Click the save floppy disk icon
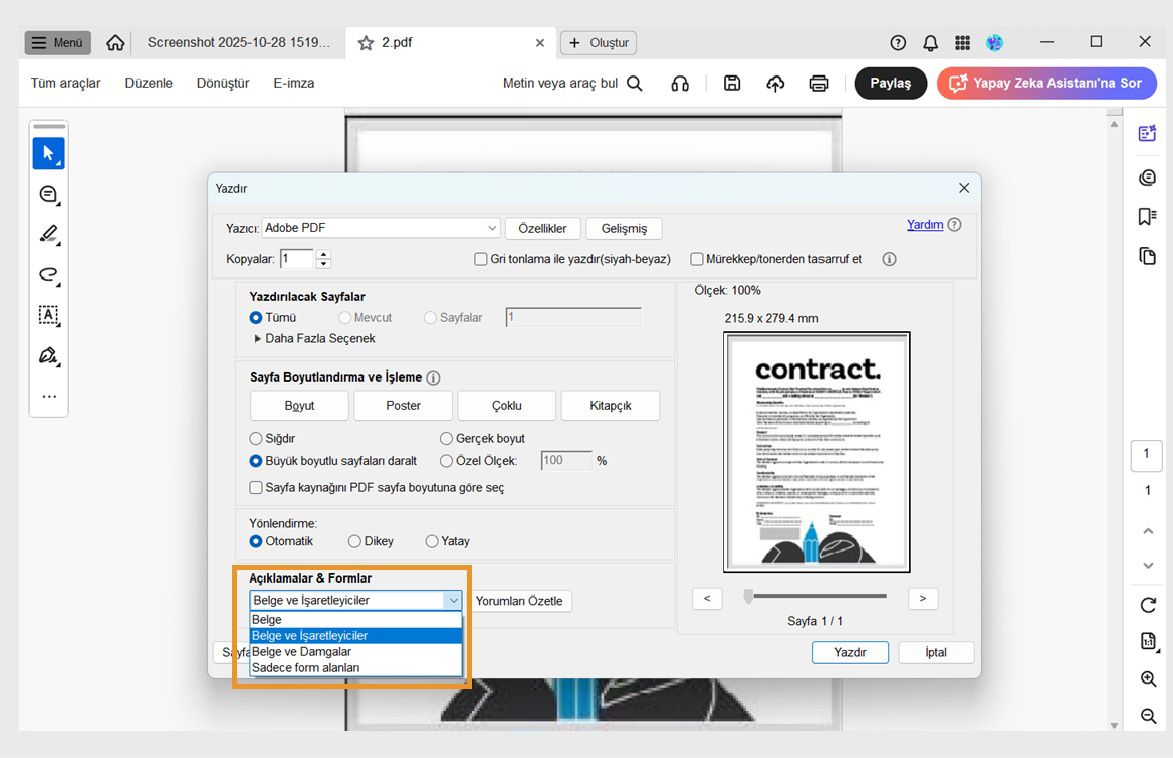This screenshot has height=758, width=1173. pyautogui.click(x=732, y=83)
